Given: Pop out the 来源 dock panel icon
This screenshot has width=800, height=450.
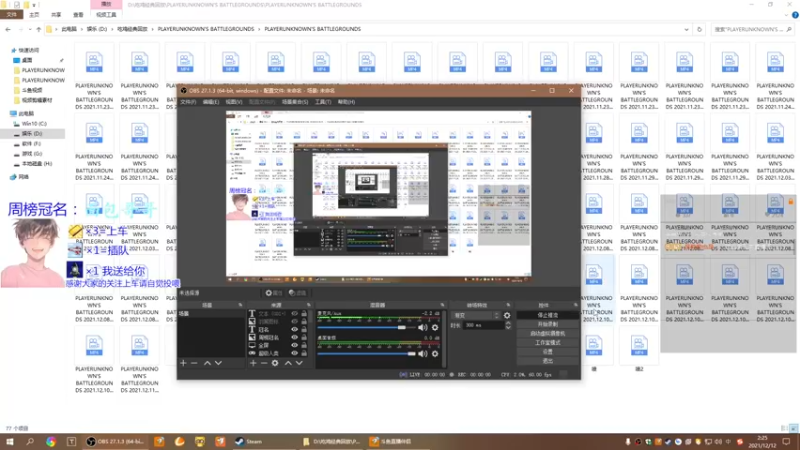Looking at the screenshot, I should [x=309, y=305].
